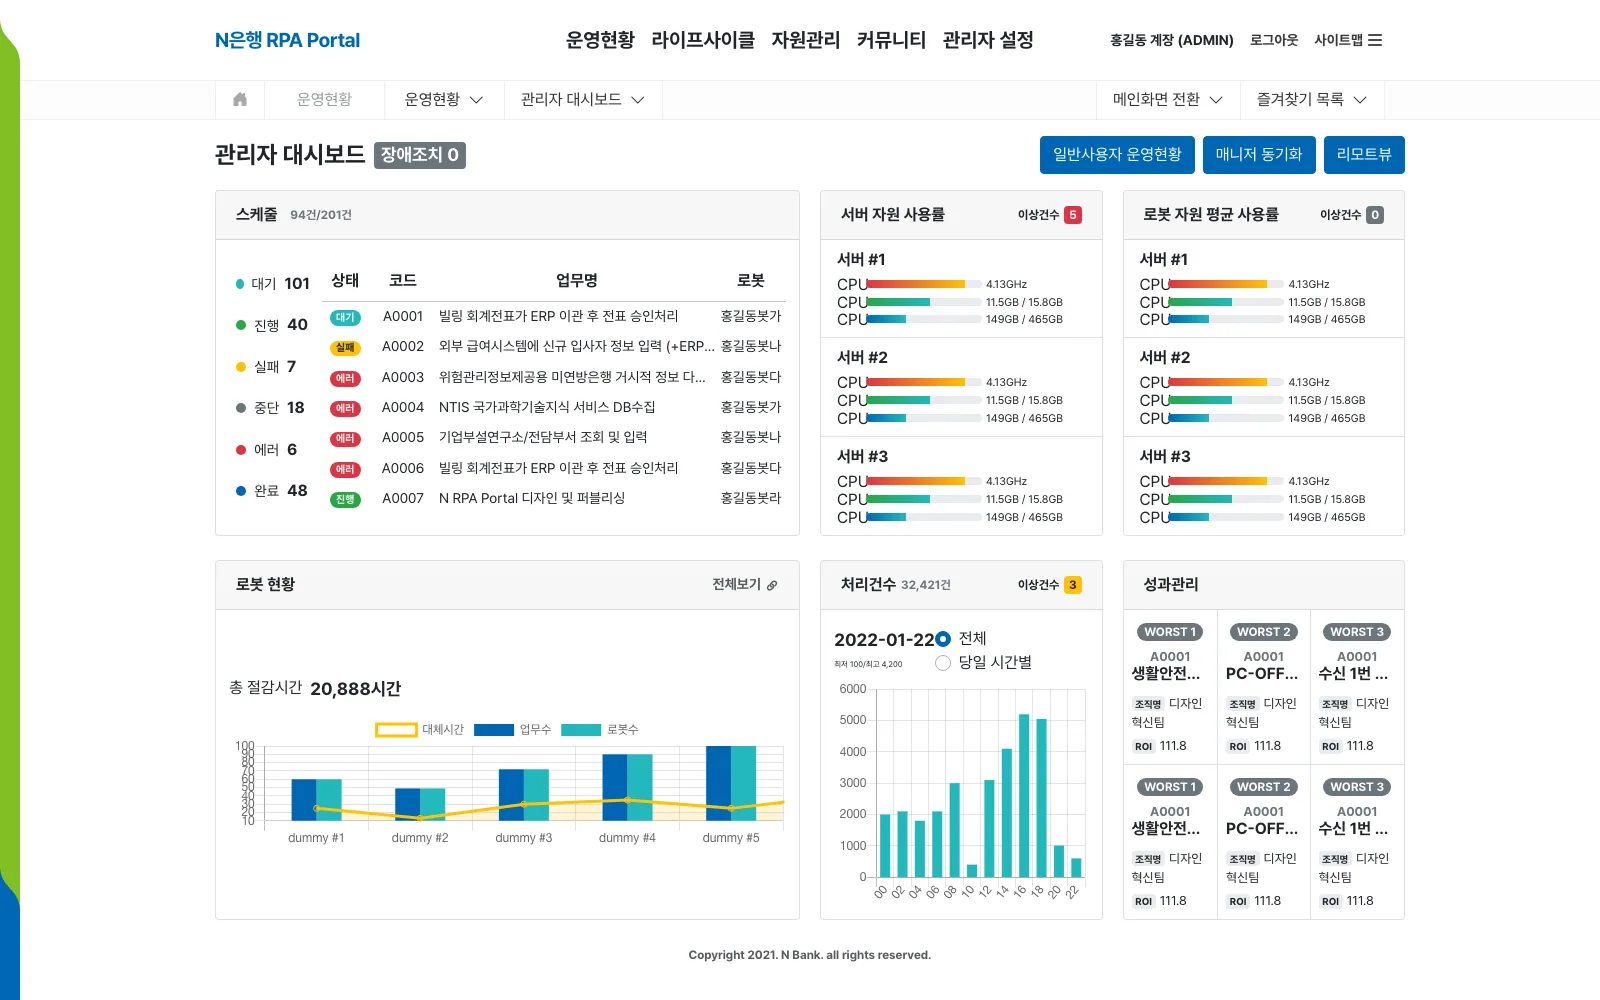Toggle the 대체시간 chart legend item

(x=419, y=730)
